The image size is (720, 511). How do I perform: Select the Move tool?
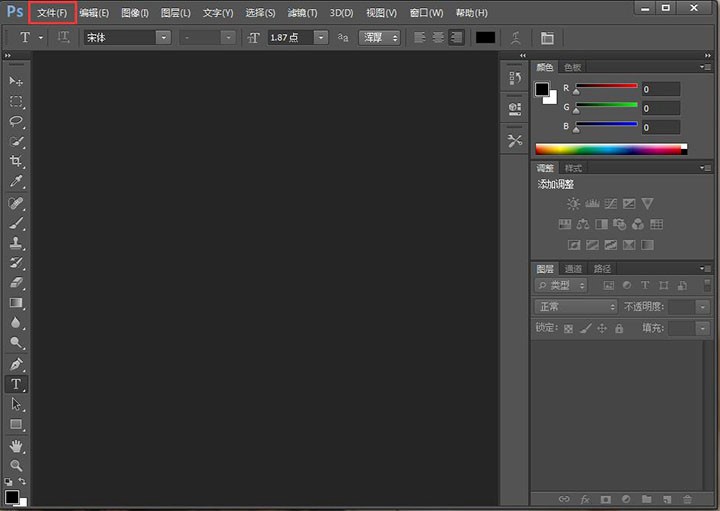[16, 81]
